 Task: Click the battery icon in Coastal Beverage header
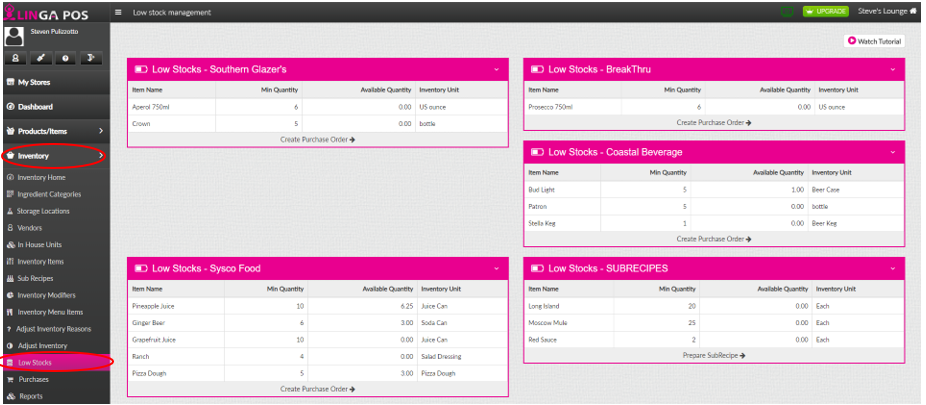pyautogui.click(x=537, y=152)
